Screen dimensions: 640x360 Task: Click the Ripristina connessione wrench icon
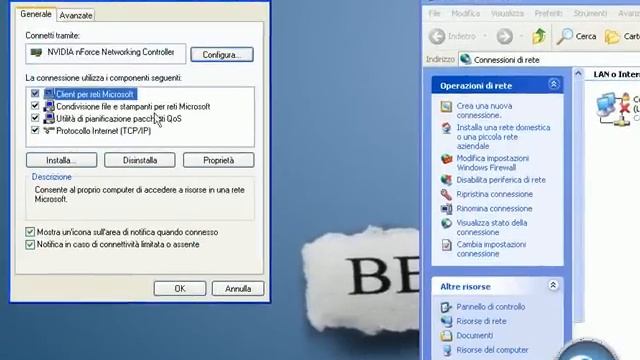[x=446, y=194]
